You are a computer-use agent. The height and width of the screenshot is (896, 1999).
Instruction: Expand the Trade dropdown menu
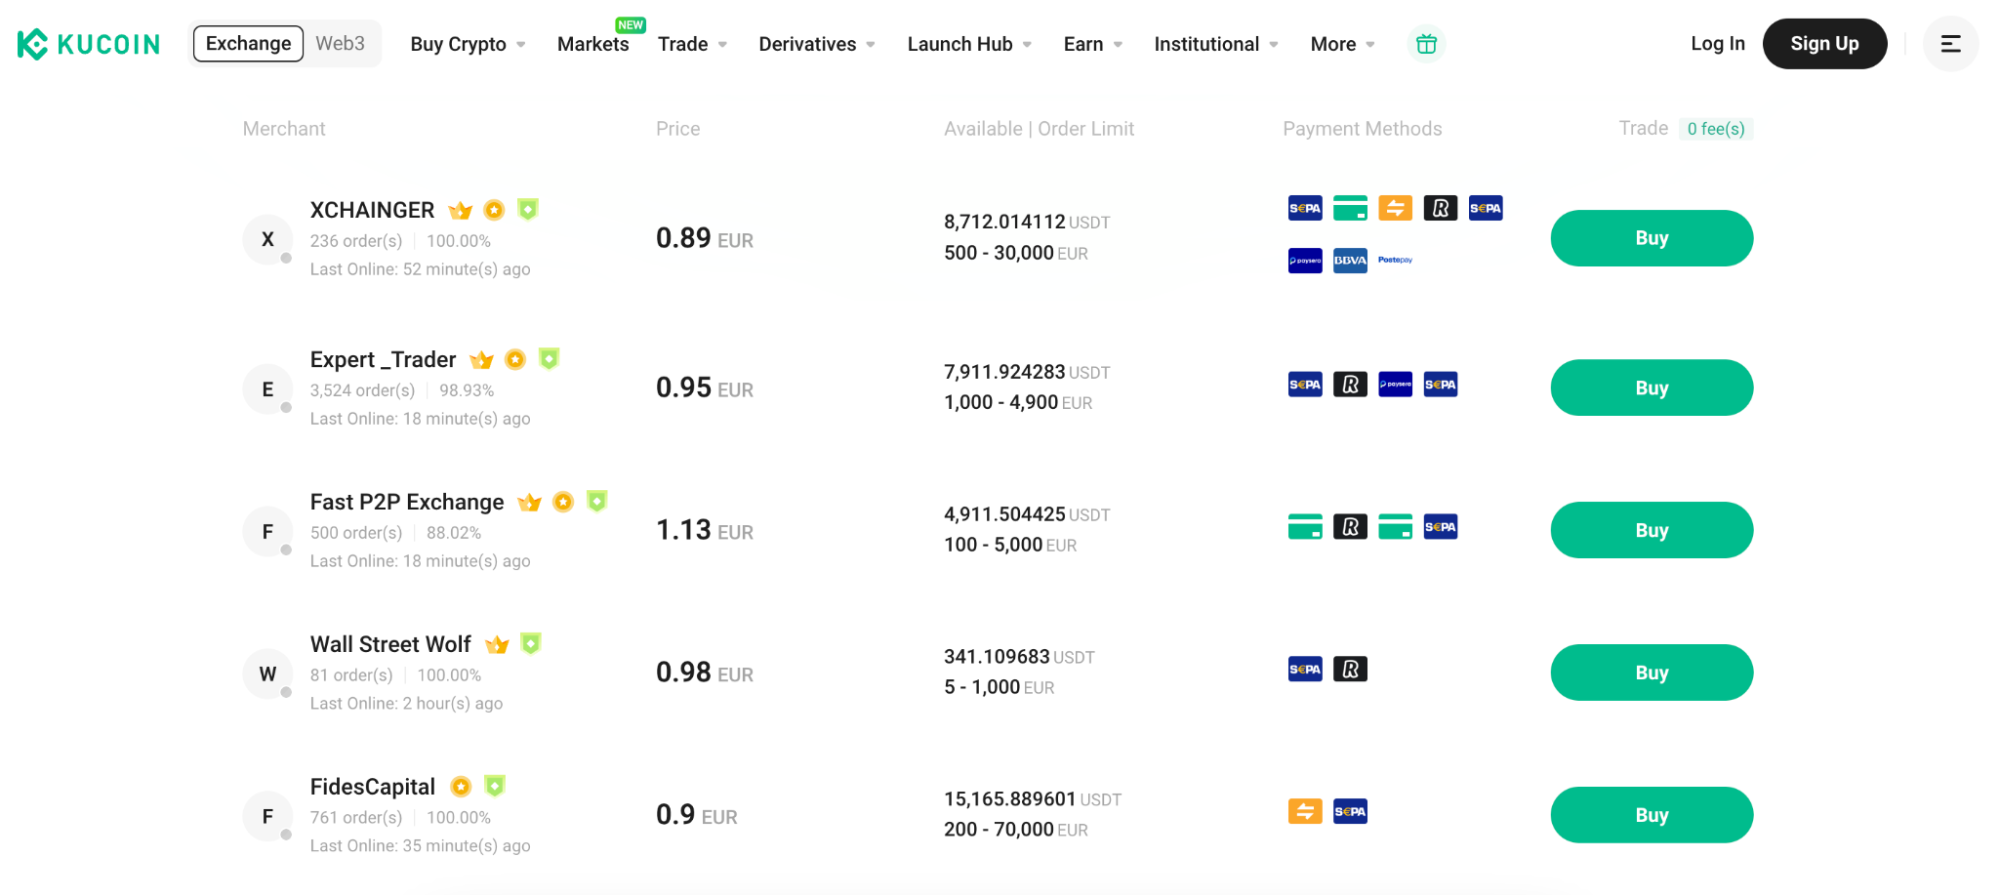pyautogui.click(x=692, y=44)
